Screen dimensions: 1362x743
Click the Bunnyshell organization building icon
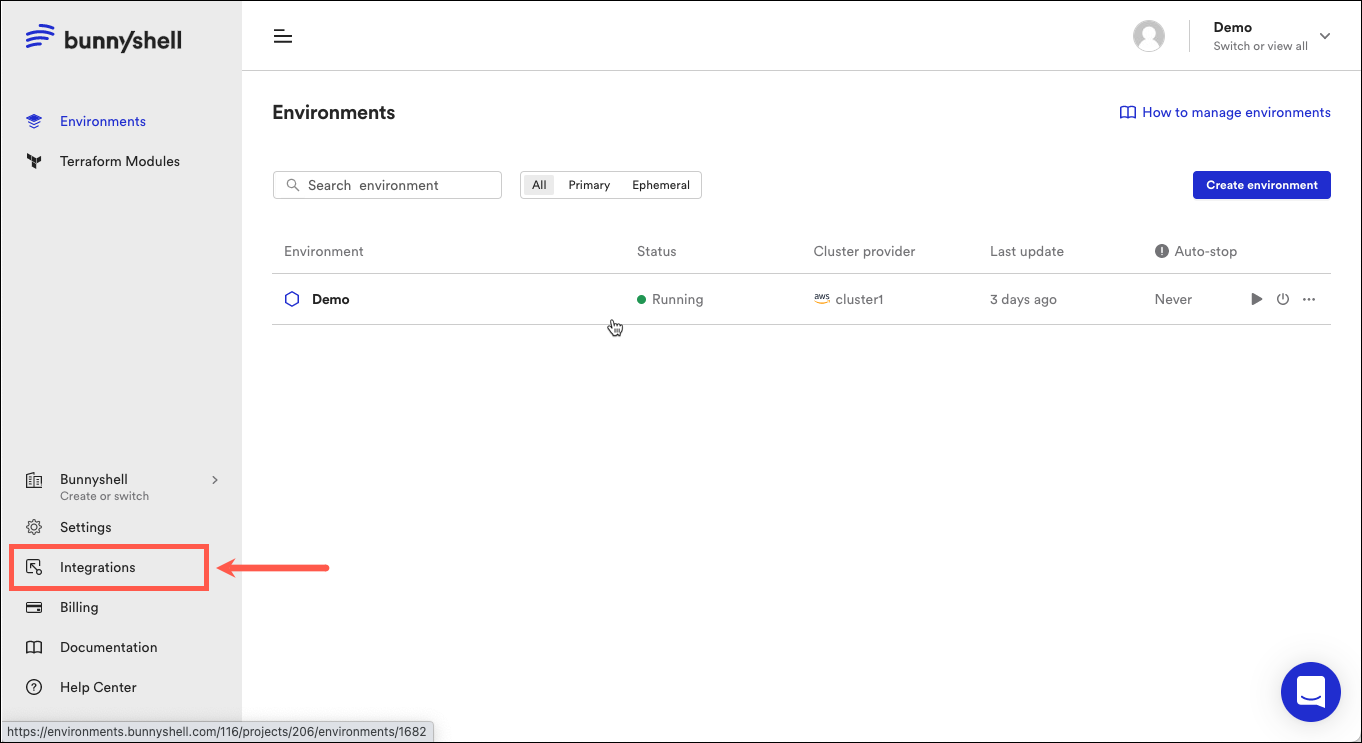[x=34, y=480]
